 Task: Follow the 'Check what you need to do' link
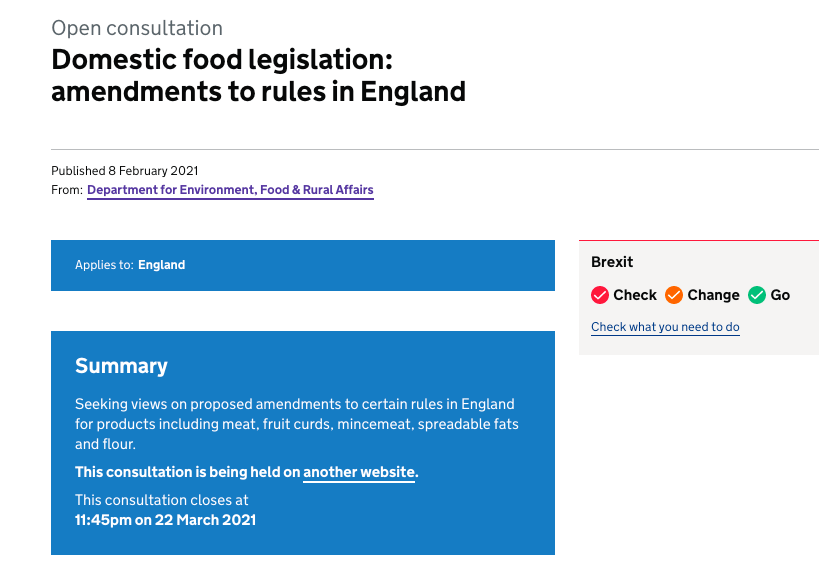[x=665, y=327]
